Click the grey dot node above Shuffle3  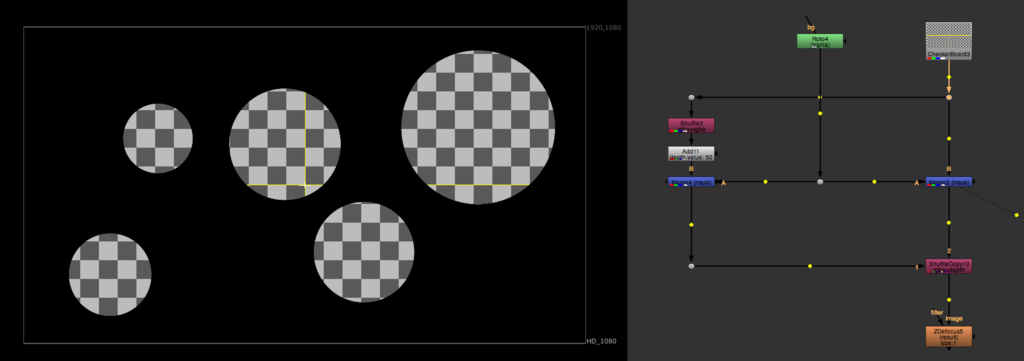point(691,97)
